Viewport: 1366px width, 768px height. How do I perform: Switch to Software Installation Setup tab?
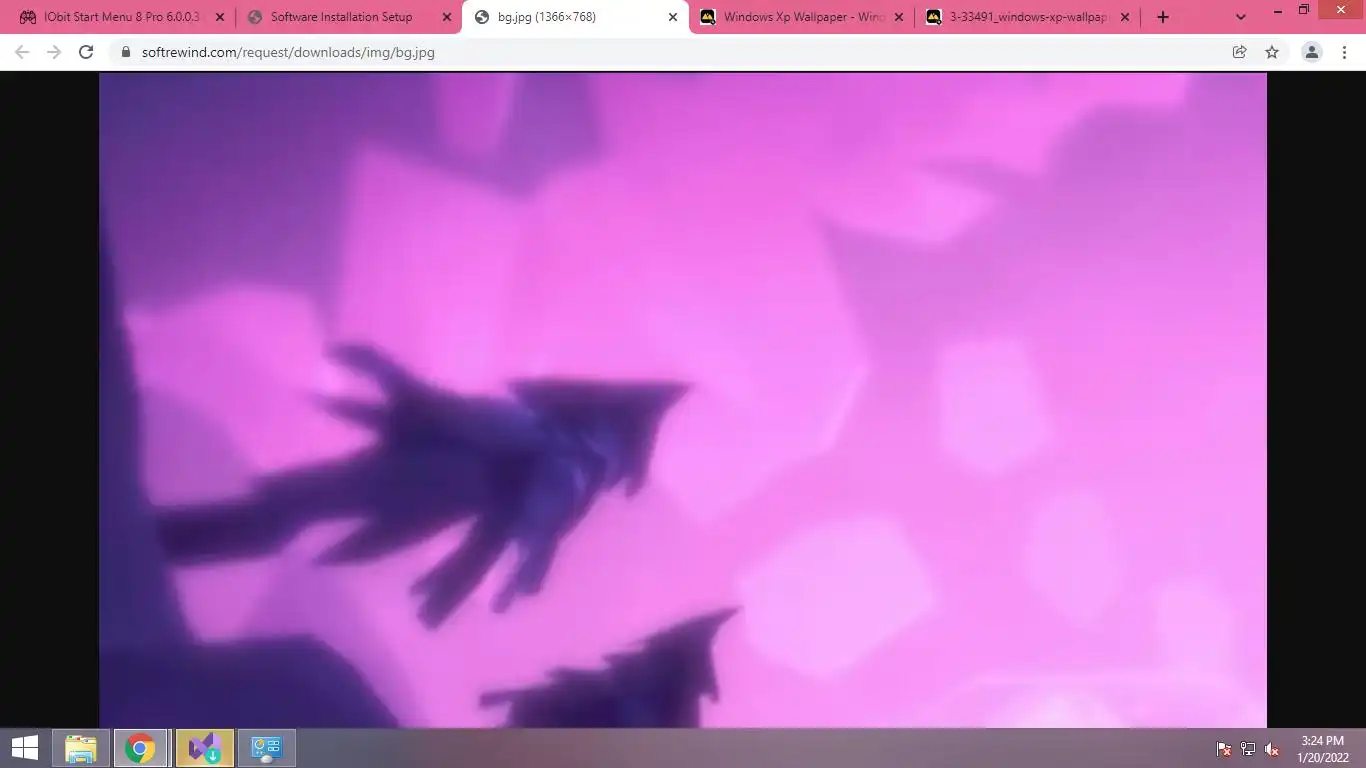click(x=349, y=17)
